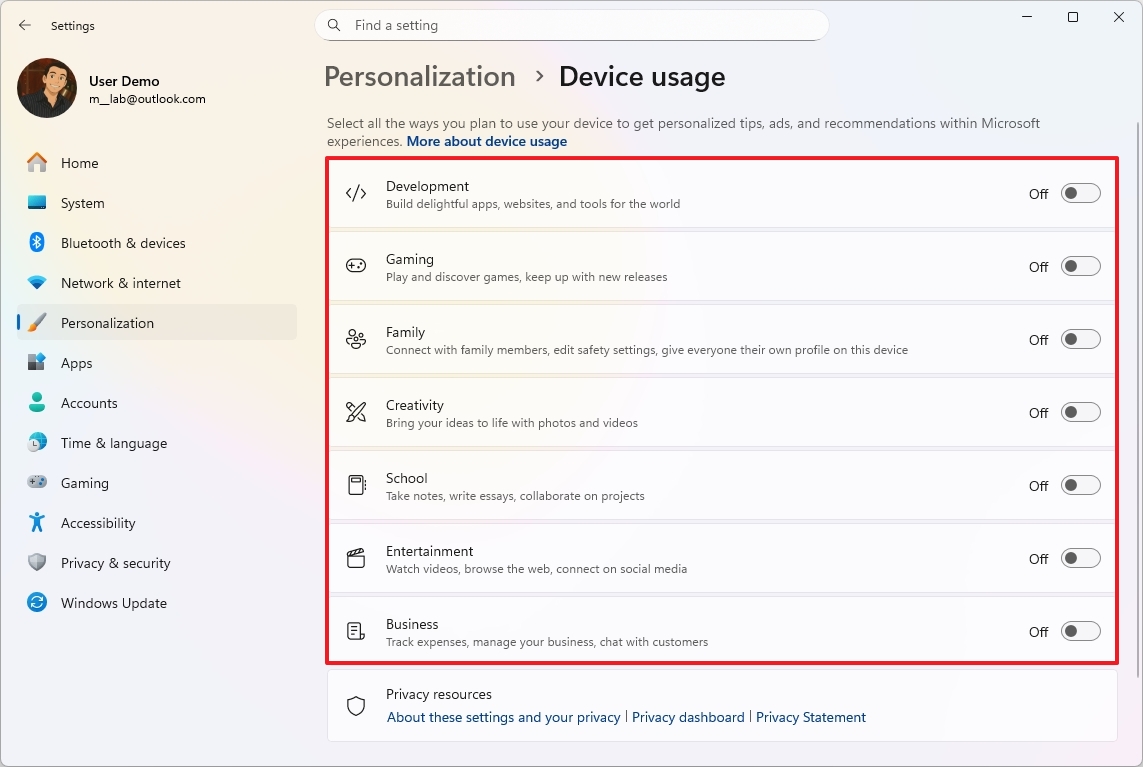The width and height of the screenshot is (1143, 767).
Task: Open System settings from the sidebar
Action: click(37, 202)
